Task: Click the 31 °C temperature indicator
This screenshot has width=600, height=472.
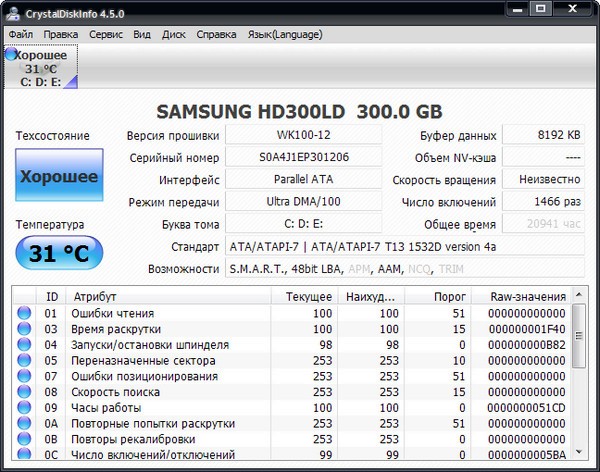Action: [59, 253]
